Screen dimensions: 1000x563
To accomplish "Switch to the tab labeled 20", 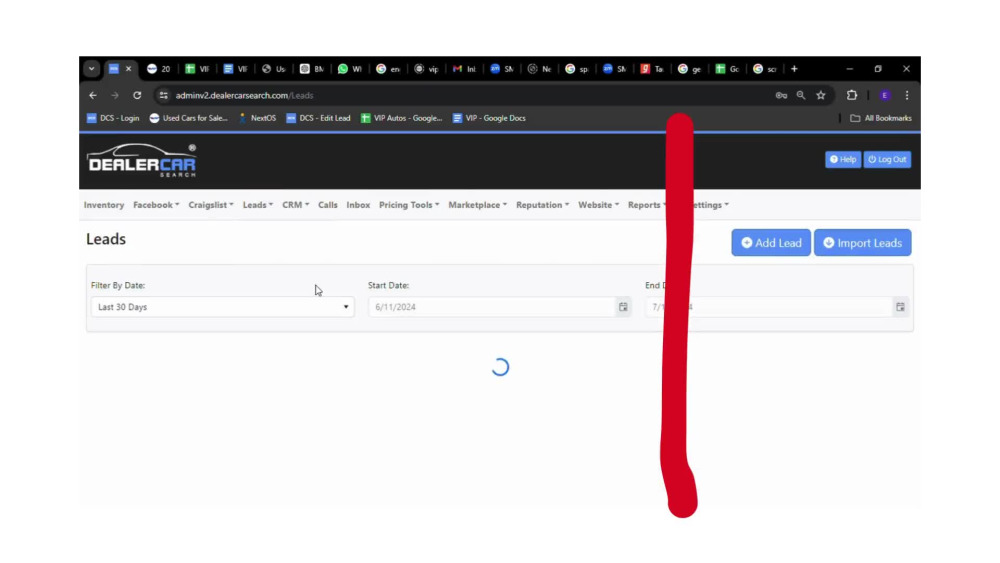I will 159,69.
